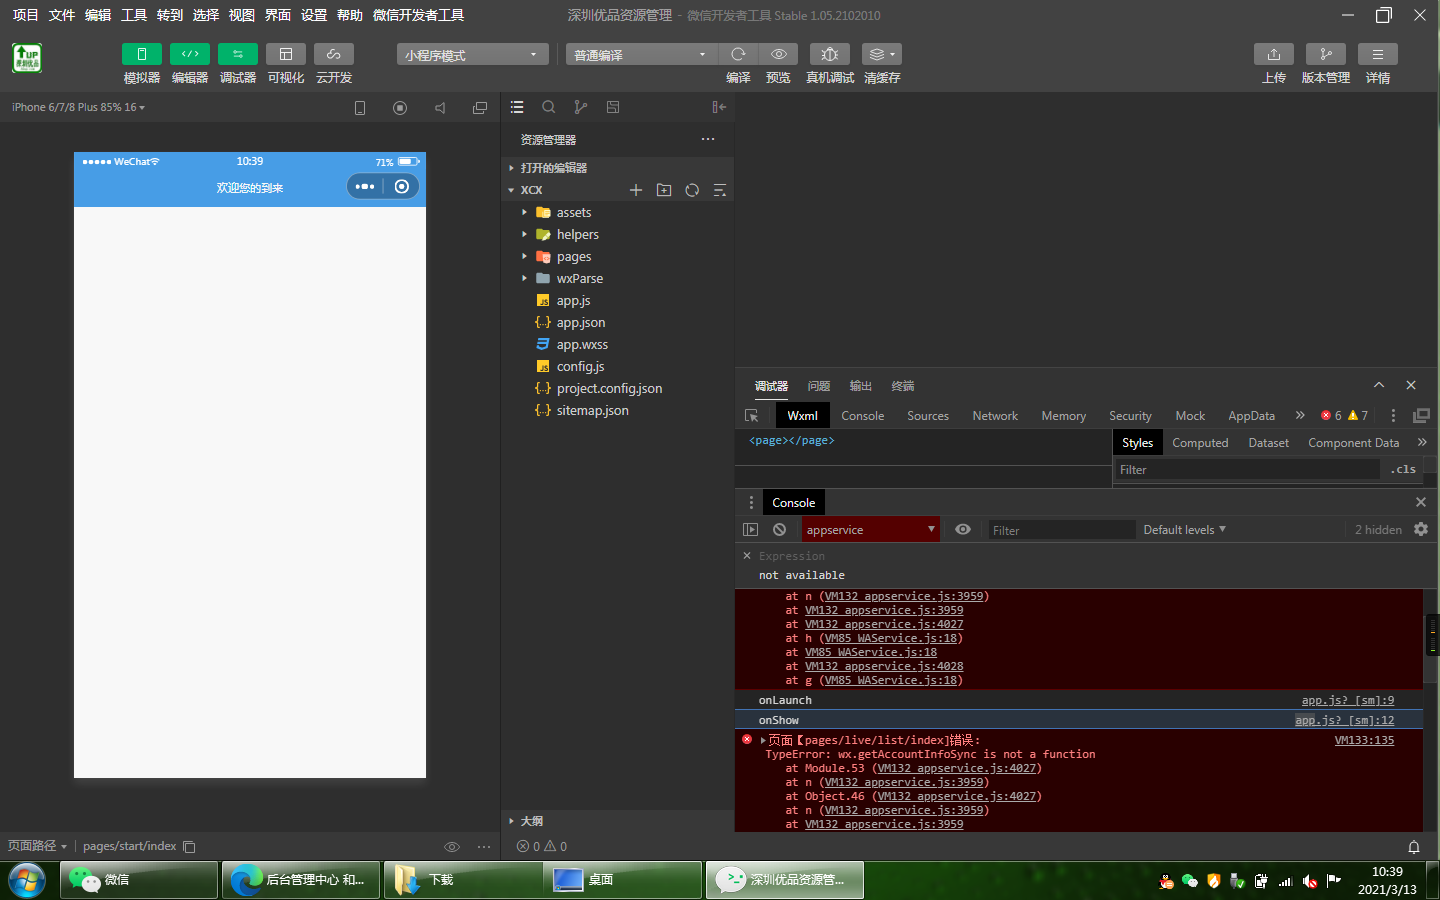The height and width of the screenshot is (900, 1440).
Task: Toggle the simulator panel button
Action: point(141,54)
